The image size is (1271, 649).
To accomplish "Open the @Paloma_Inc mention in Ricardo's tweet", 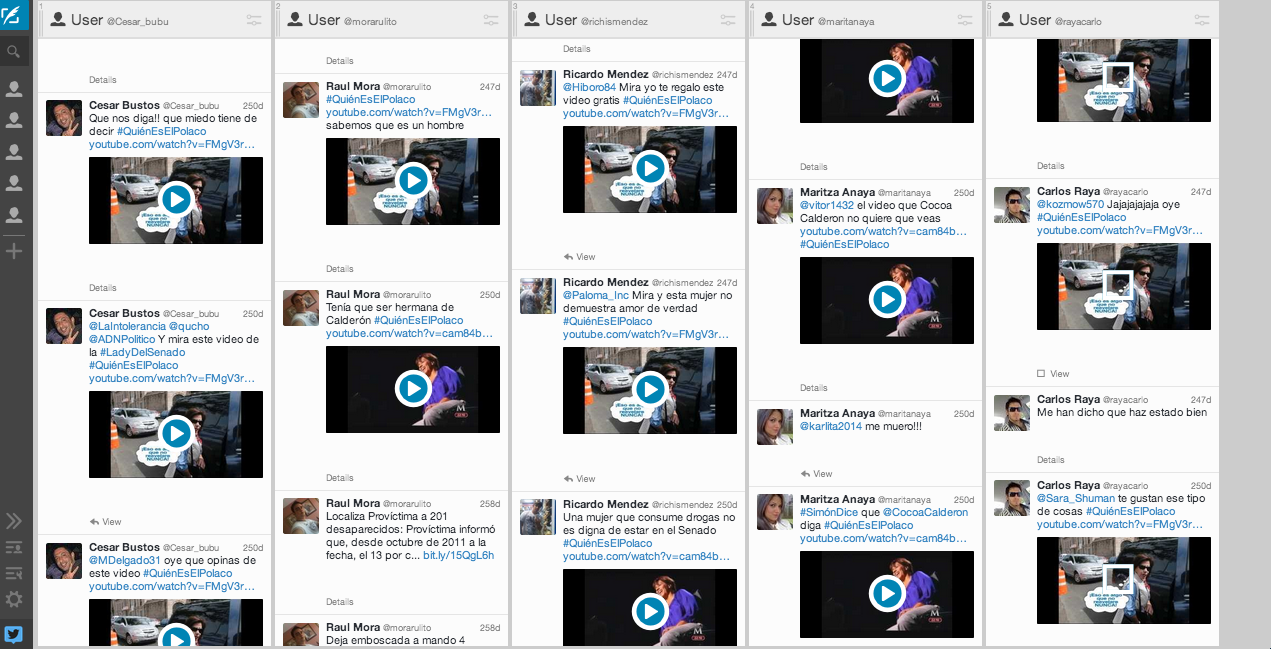I will 596,296.
